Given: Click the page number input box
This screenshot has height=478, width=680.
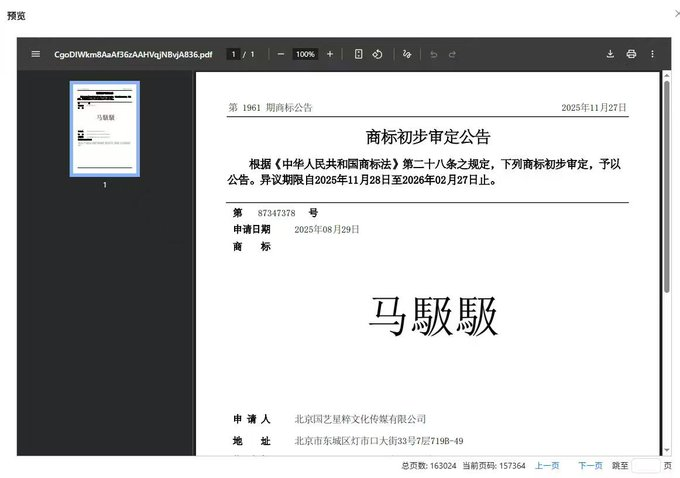Looking at the screenshot, I should [233, 54].
